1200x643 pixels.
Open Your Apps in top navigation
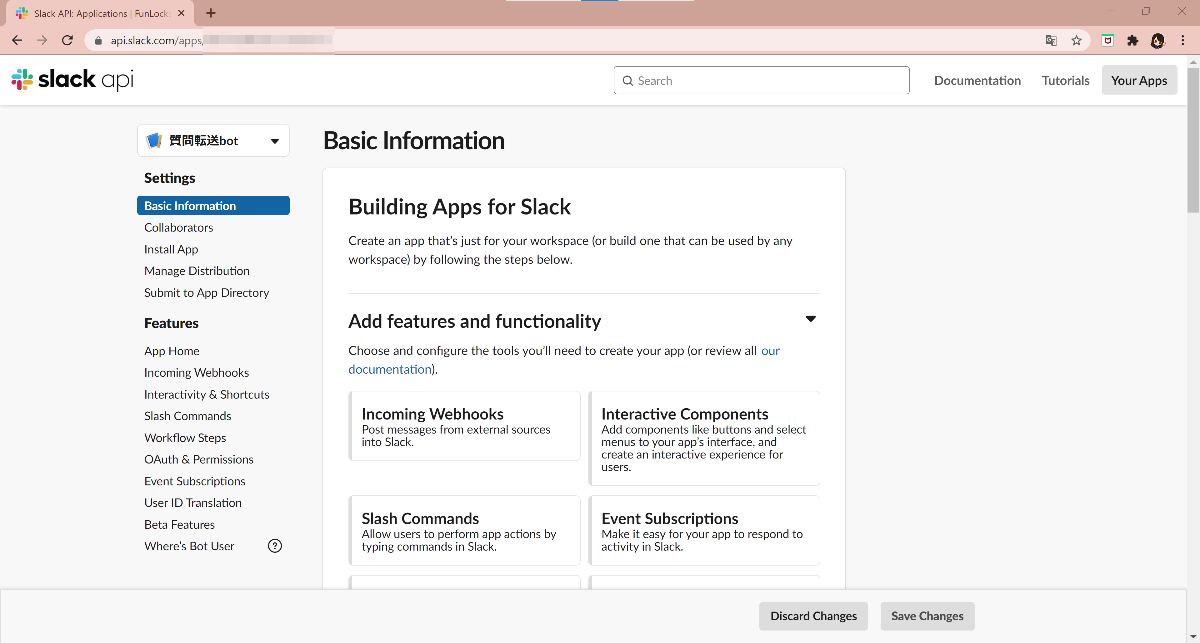click(1139, 81)
